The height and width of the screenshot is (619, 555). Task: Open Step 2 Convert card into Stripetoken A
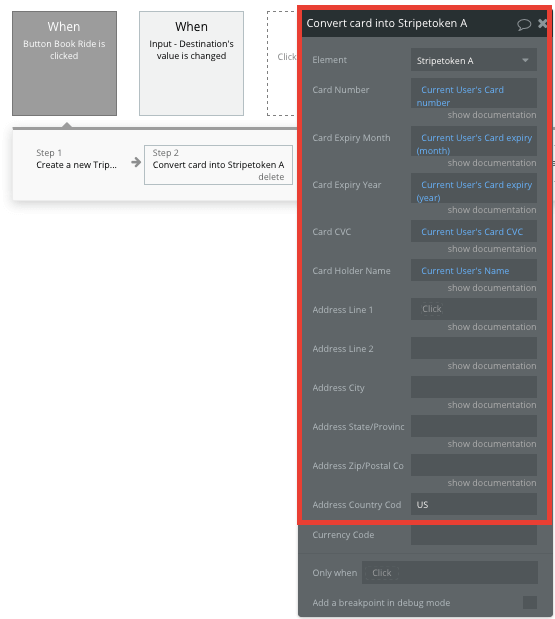pyautogui.click(x=218, y=165)
